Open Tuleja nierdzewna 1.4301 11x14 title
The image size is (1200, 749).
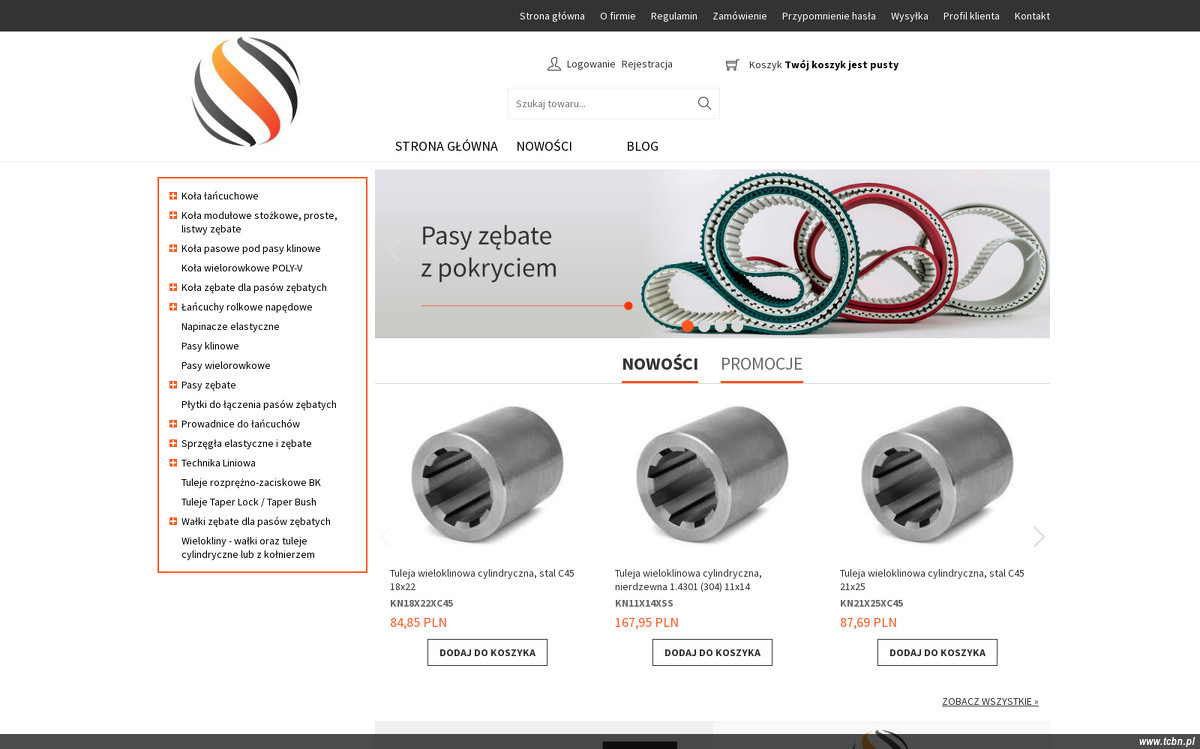688,580
